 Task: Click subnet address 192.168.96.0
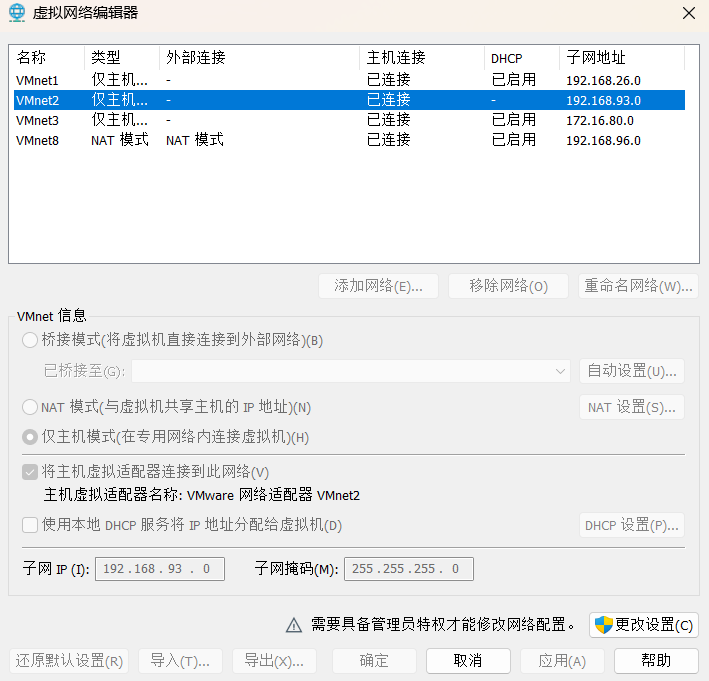(x=603, y=141)
